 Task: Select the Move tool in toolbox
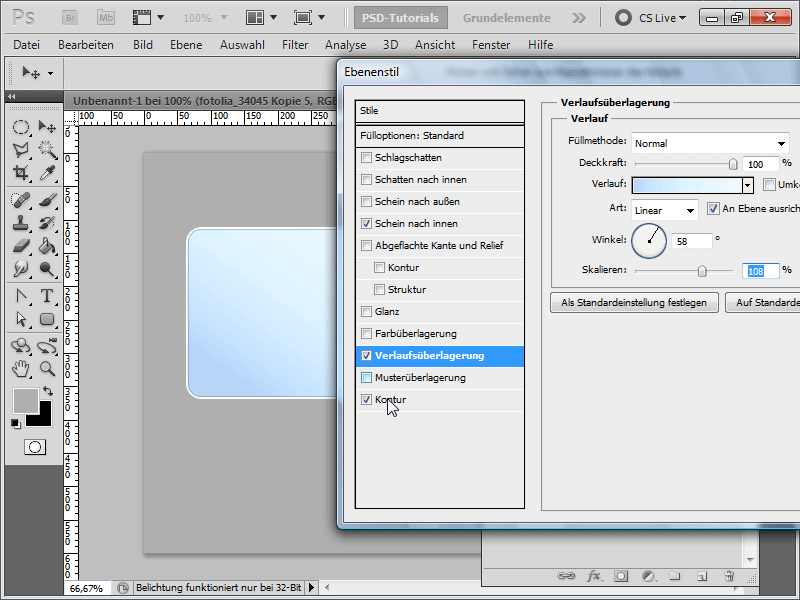point(47,127)
